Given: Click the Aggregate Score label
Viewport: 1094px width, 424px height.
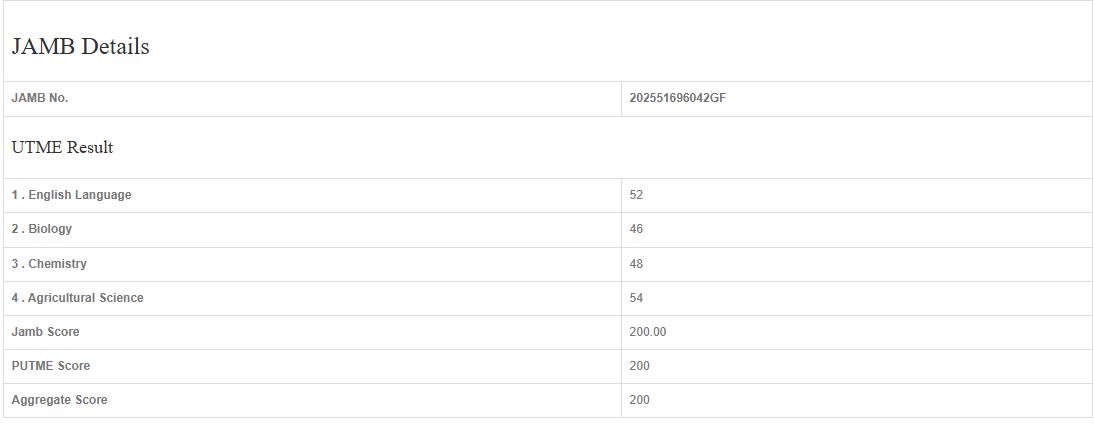Looking at the screenshot, I should 59,400.
